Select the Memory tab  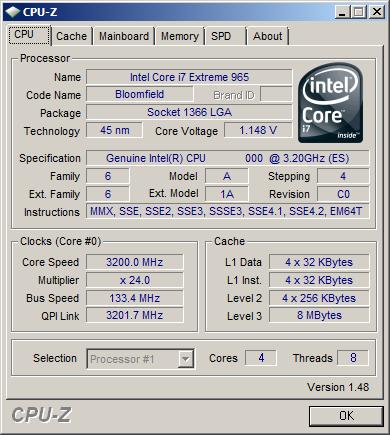coord(180,36)
